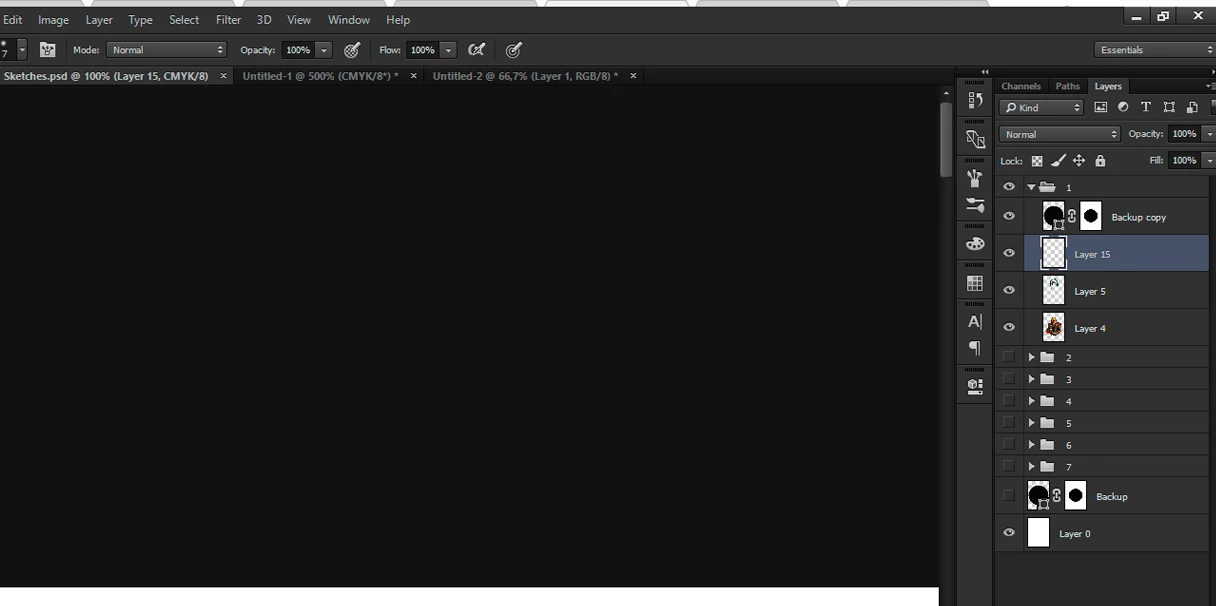Open the Image menu
Screen dimensions: 1216x606
point(54,20)
